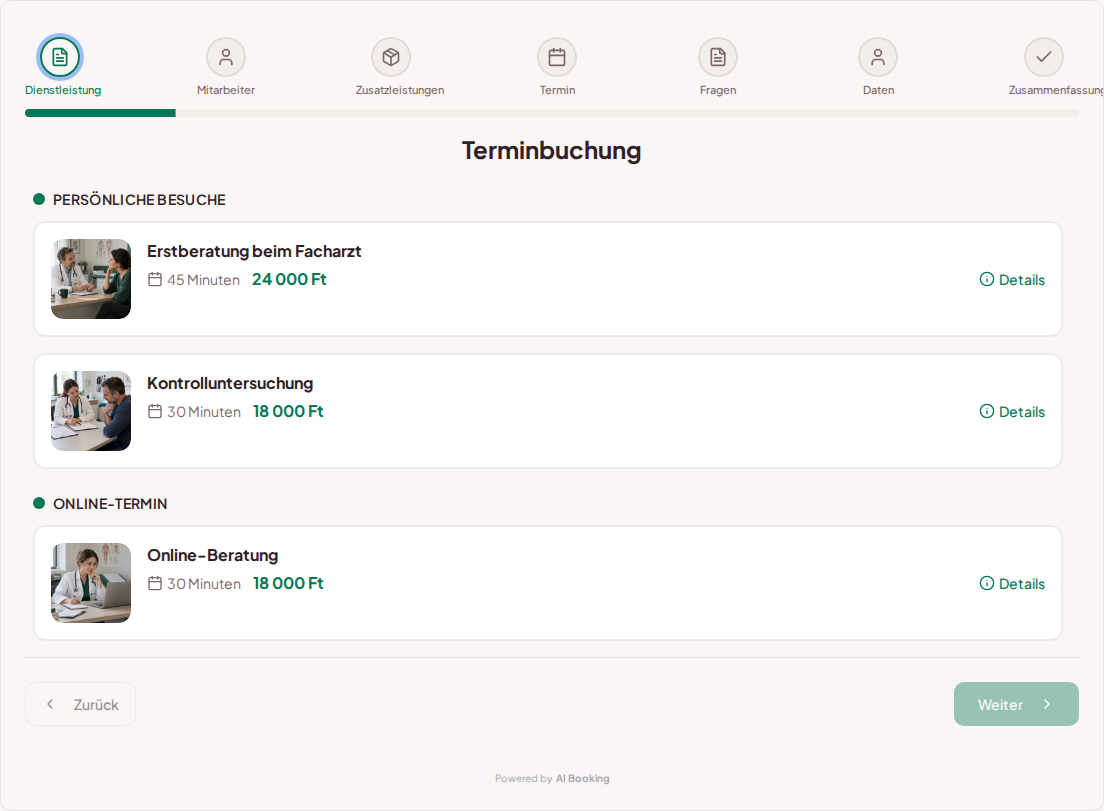Click info icon beside Erstberatung Details
This screenshot has width=1104, height=811.
click(987, 279)
